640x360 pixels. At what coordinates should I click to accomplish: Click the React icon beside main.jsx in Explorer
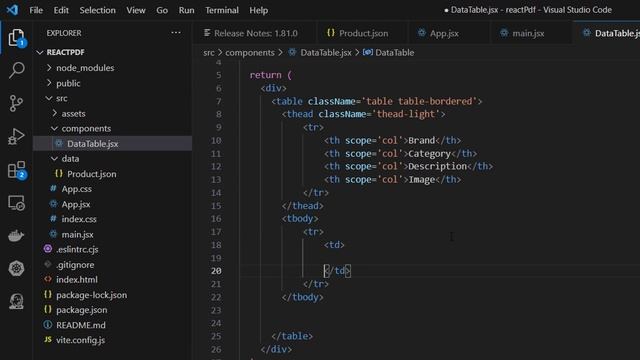pos(53,234)
